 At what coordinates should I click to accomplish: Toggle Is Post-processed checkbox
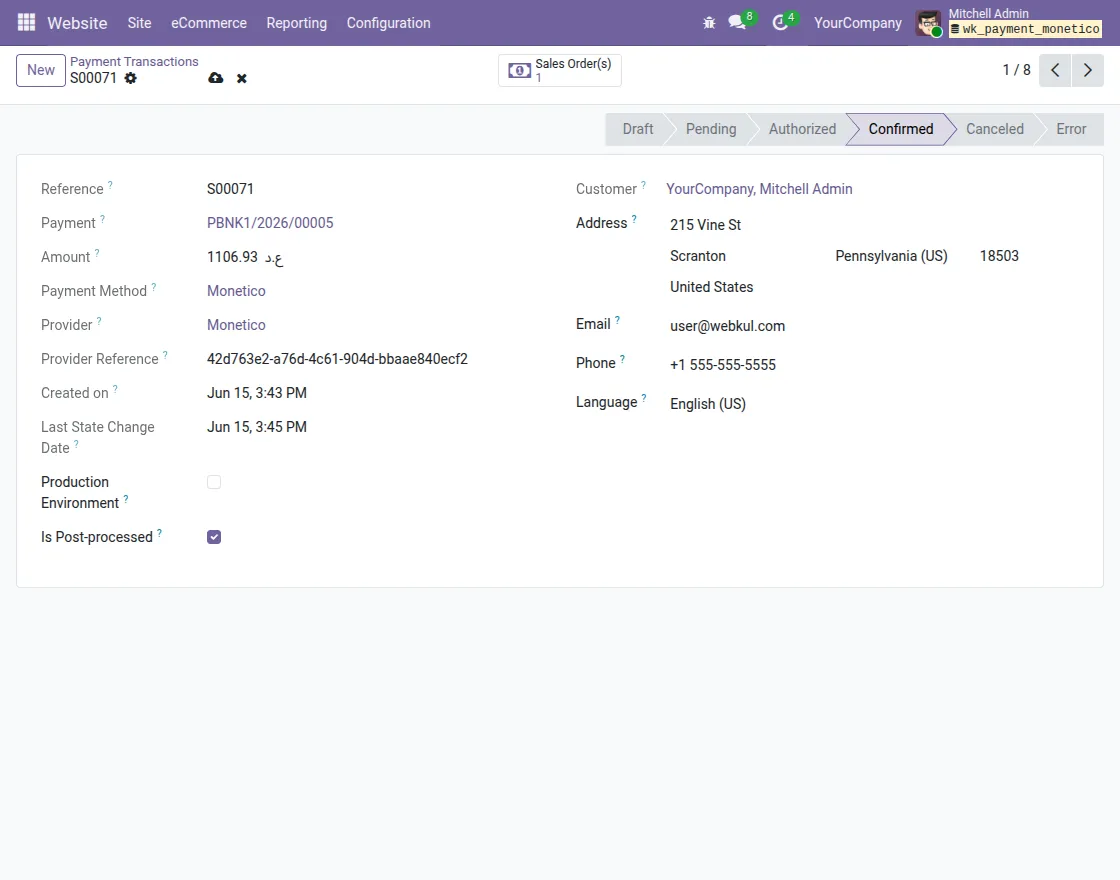point(214,537)
